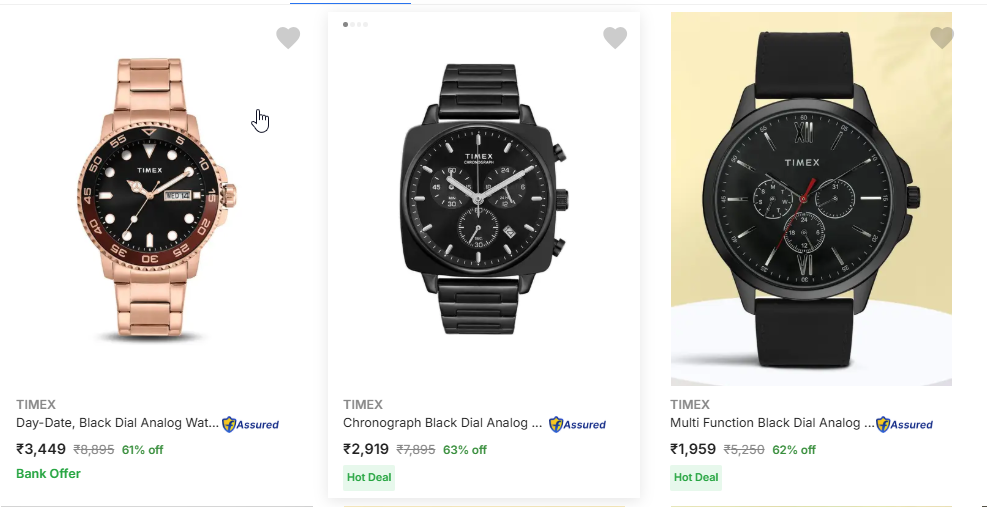Click the 62% off discount text
987x507 pixels.
pos(794,450)
